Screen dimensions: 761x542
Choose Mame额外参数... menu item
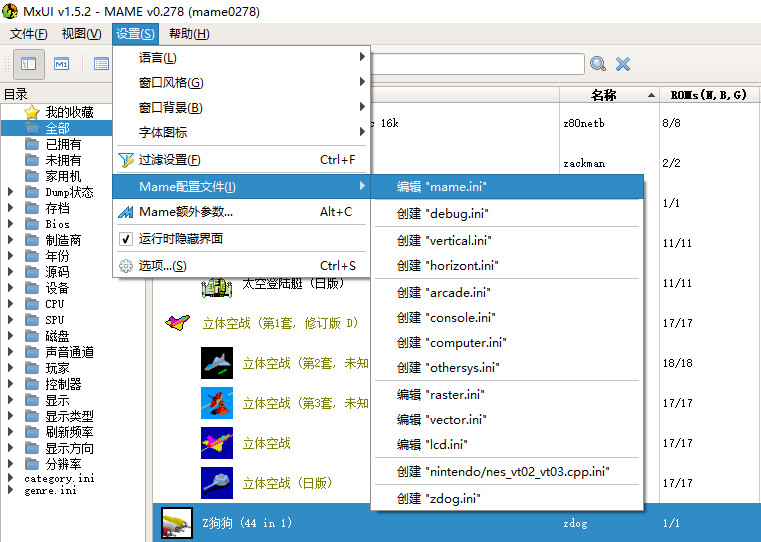tap(242, 212)
